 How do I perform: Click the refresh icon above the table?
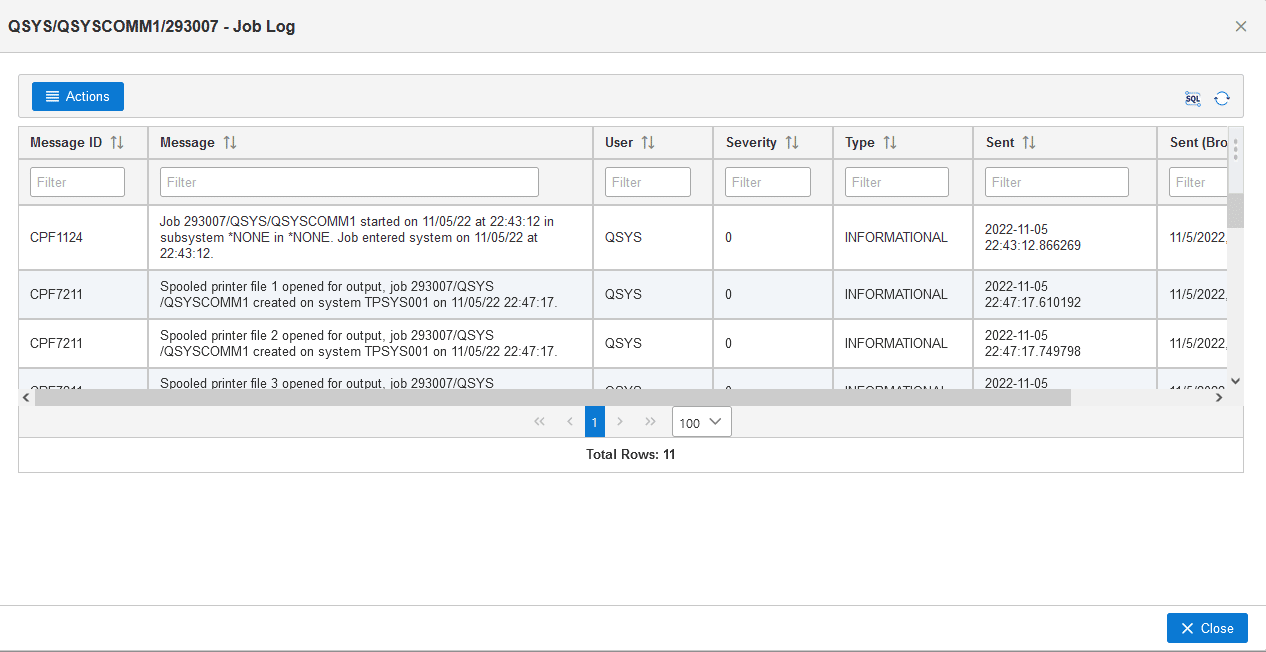pos(1222,98)
